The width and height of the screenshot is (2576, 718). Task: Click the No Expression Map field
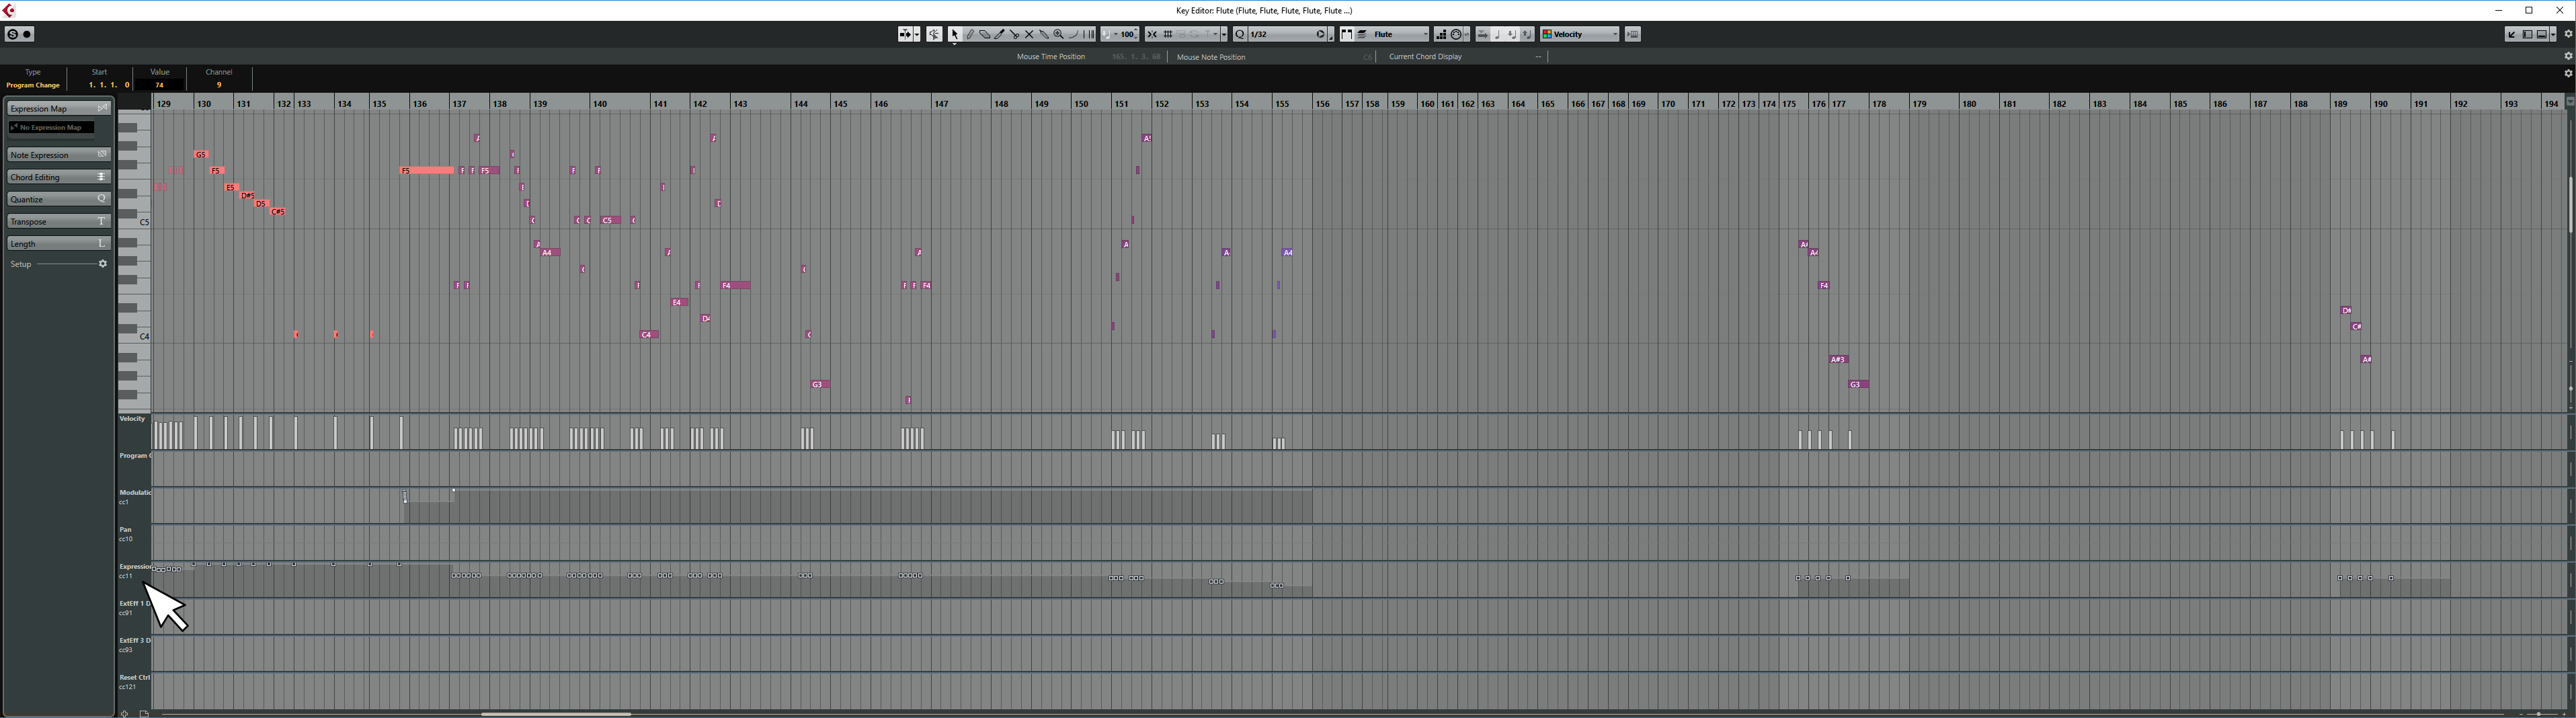coord(51,128)
